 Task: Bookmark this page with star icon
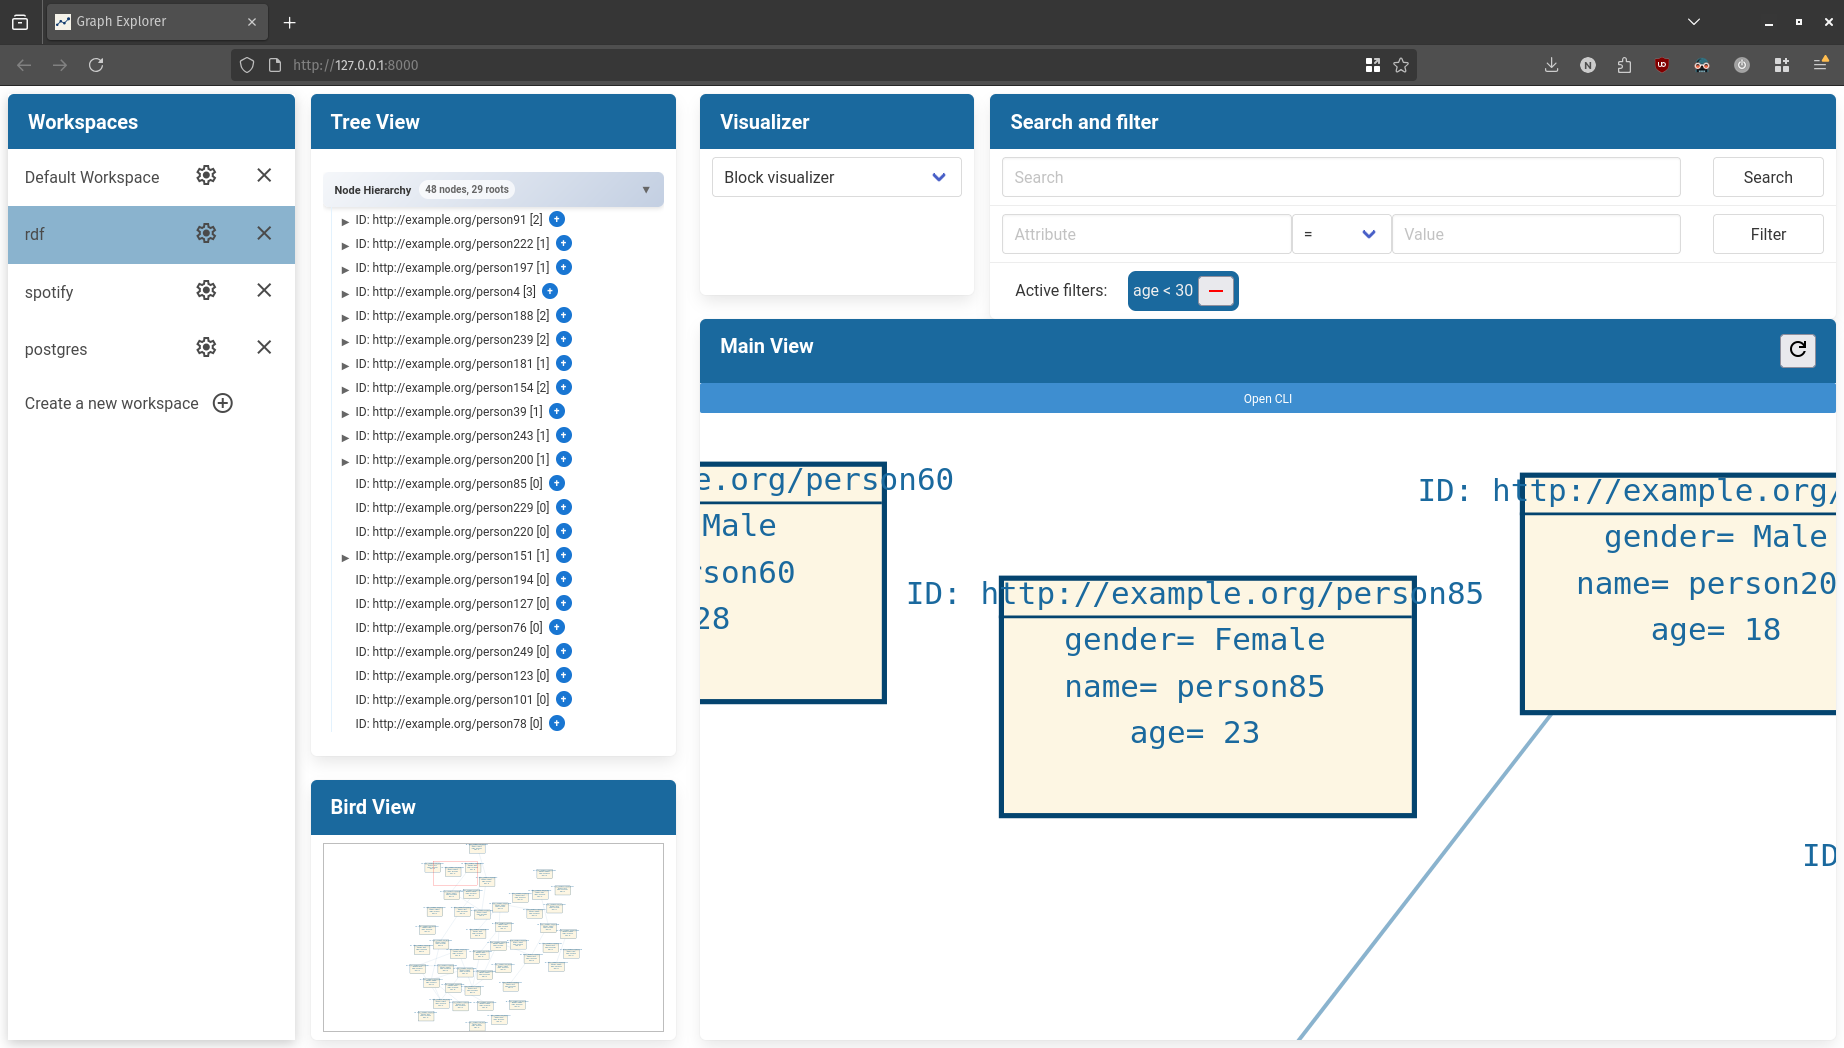coord(1401,65)
